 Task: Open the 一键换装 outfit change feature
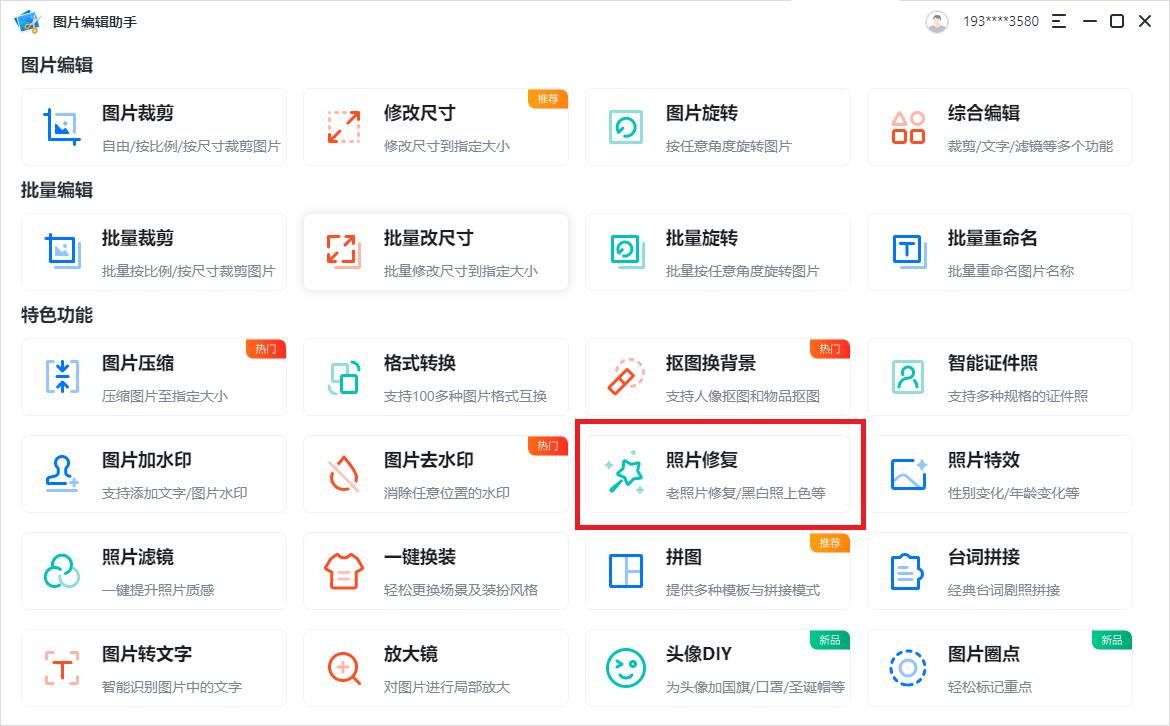point(436,570)
